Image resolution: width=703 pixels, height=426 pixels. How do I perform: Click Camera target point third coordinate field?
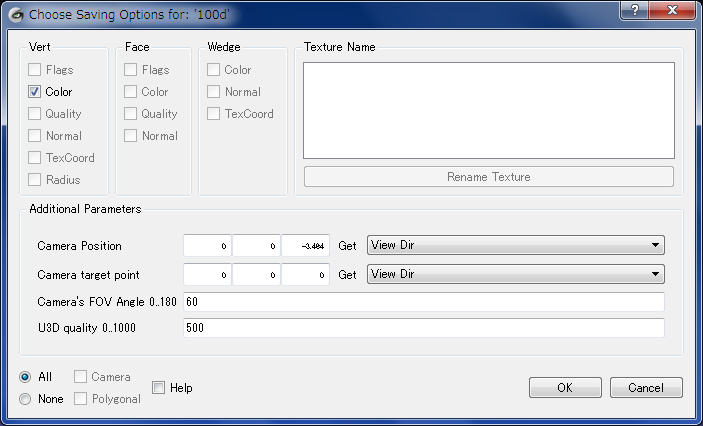(x=305, y=274)
